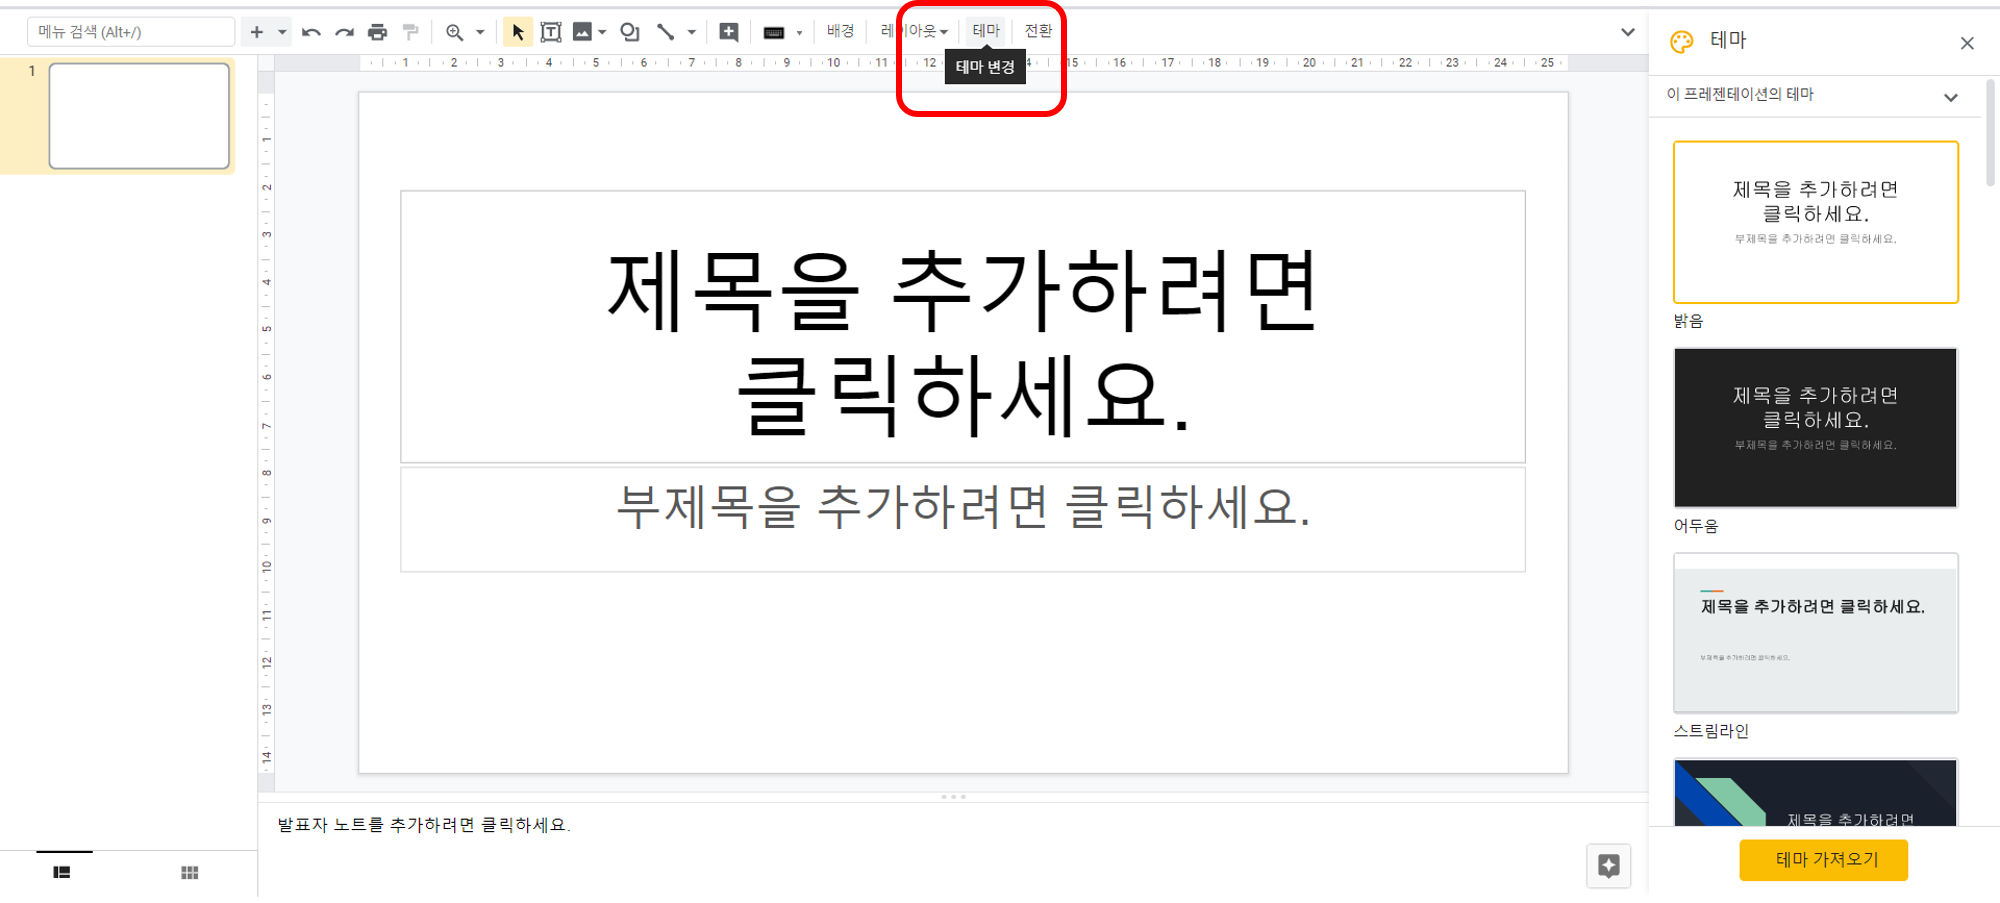Click the 전환 toolbar button

[1038, 31]
